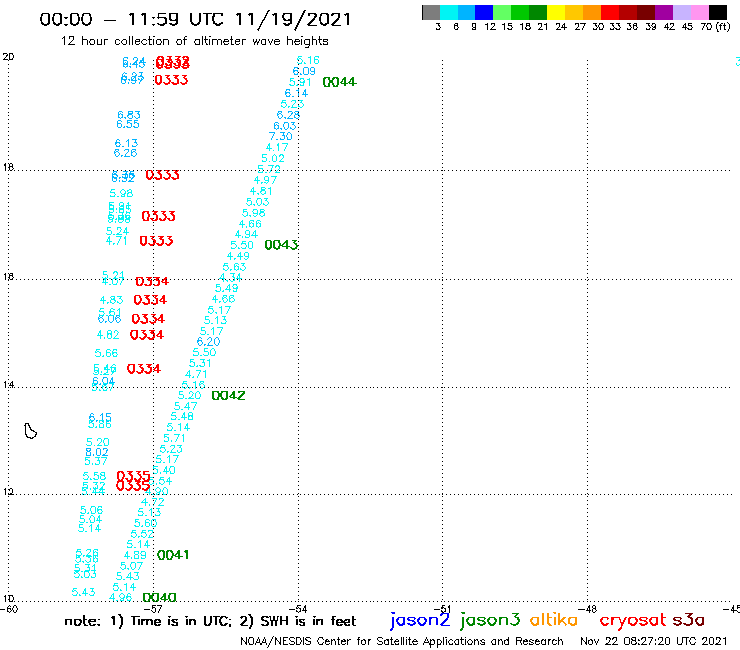Click the 4.81 wave height value

[x=261, y=191]
